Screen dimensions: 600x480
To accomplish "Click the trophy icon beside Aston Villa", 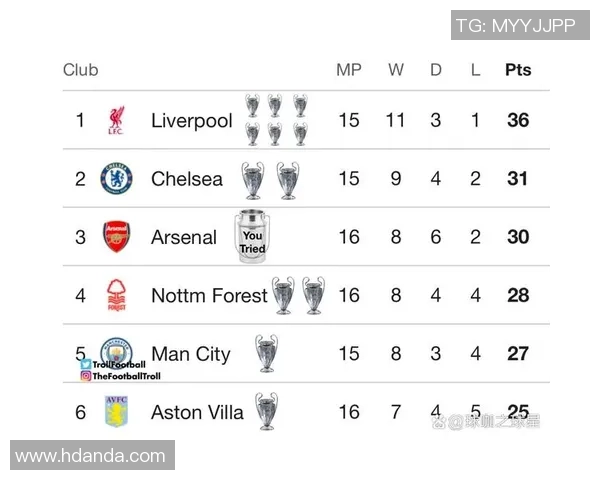I will (266, 411).
